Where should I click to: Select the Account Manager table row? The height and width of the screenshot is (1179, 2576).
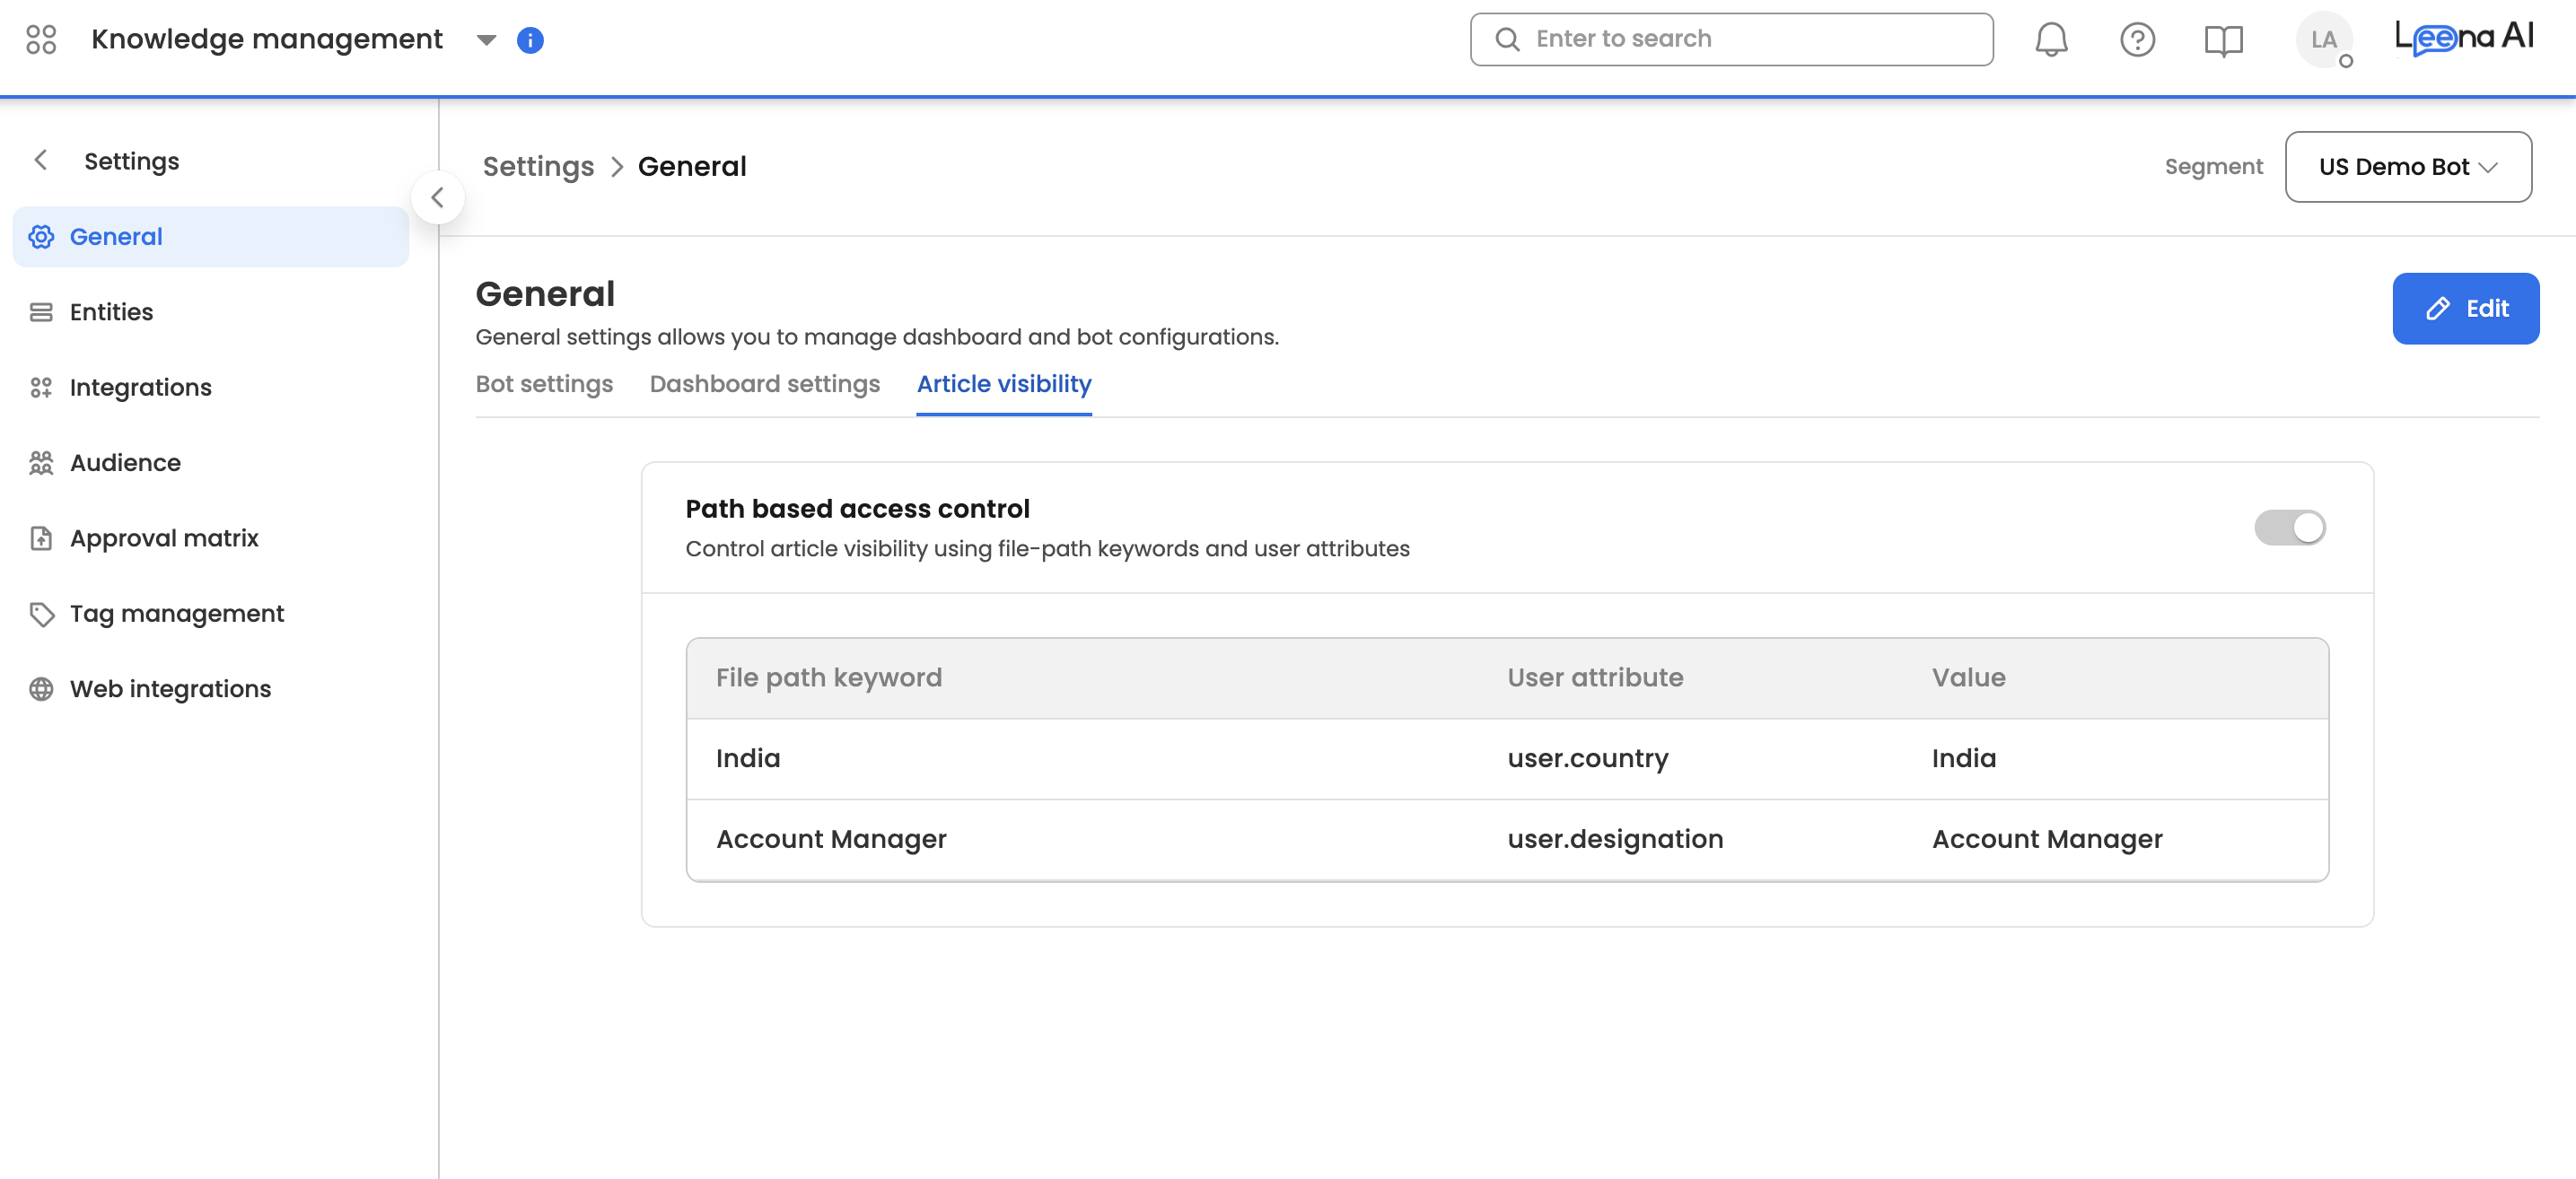pyautogui.click(x=1506, y=839)
